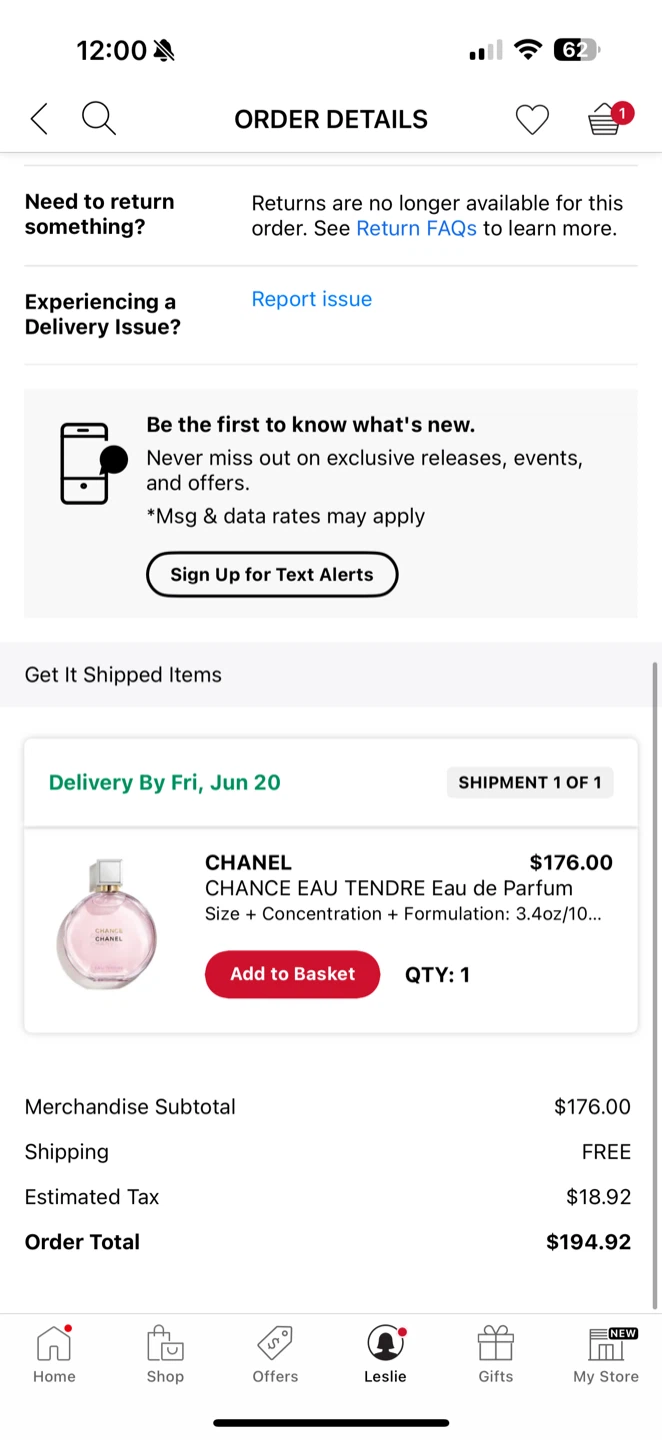Tap the Report issue link
The image size is (662, 1440).
pyautogui.click(x=311, y=299)
